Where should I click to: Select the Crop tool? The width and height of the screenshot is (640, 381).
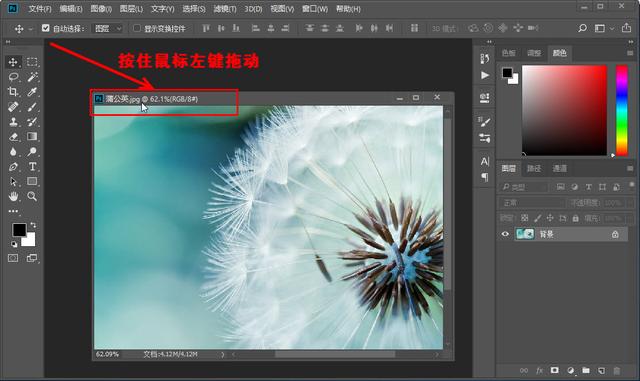(13, 91)
